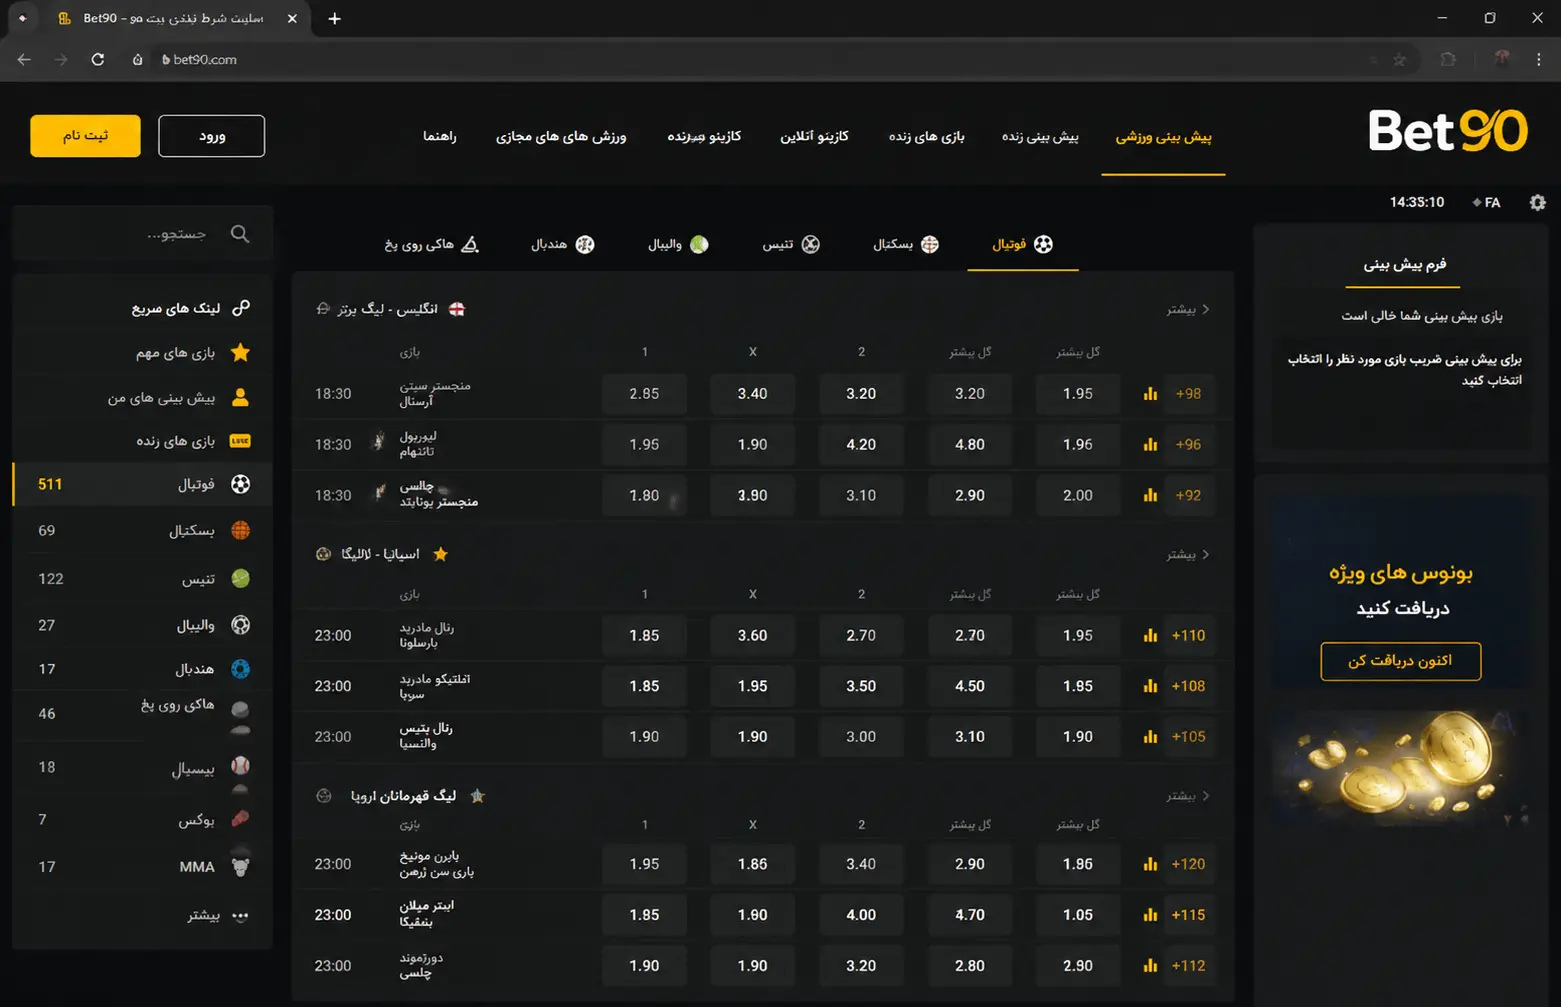Open a new browser tab
Viewport: 1561px width, 1007px height.
[x=334, y=19]
